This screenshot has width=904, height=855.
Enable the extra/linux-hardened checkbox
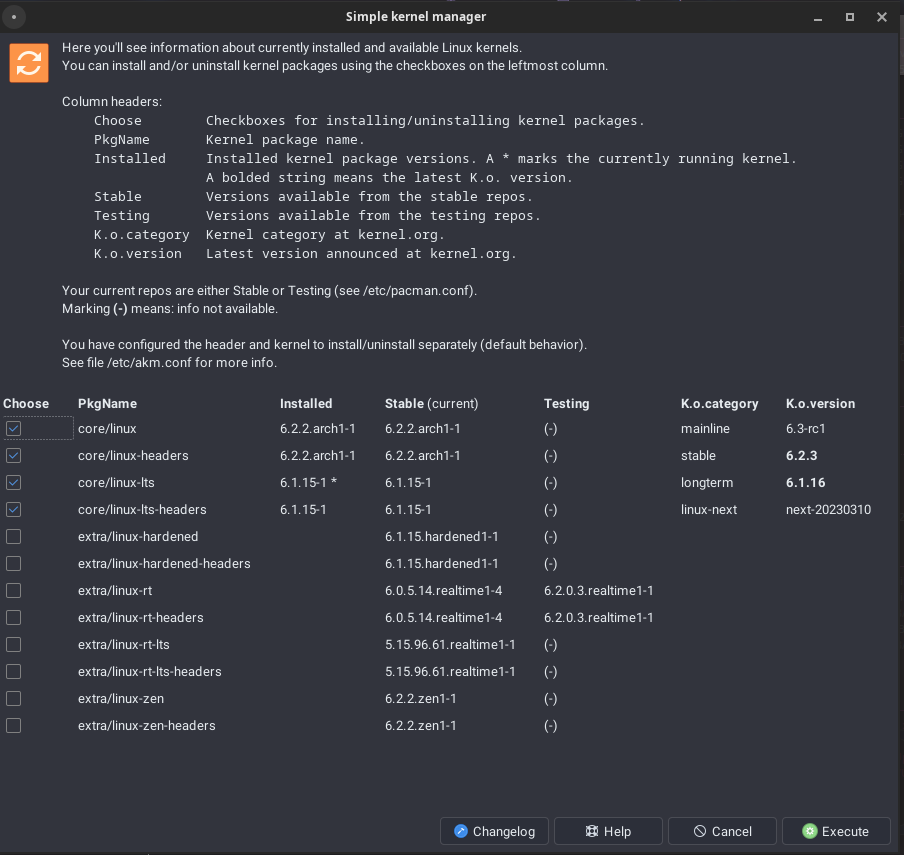13,536
